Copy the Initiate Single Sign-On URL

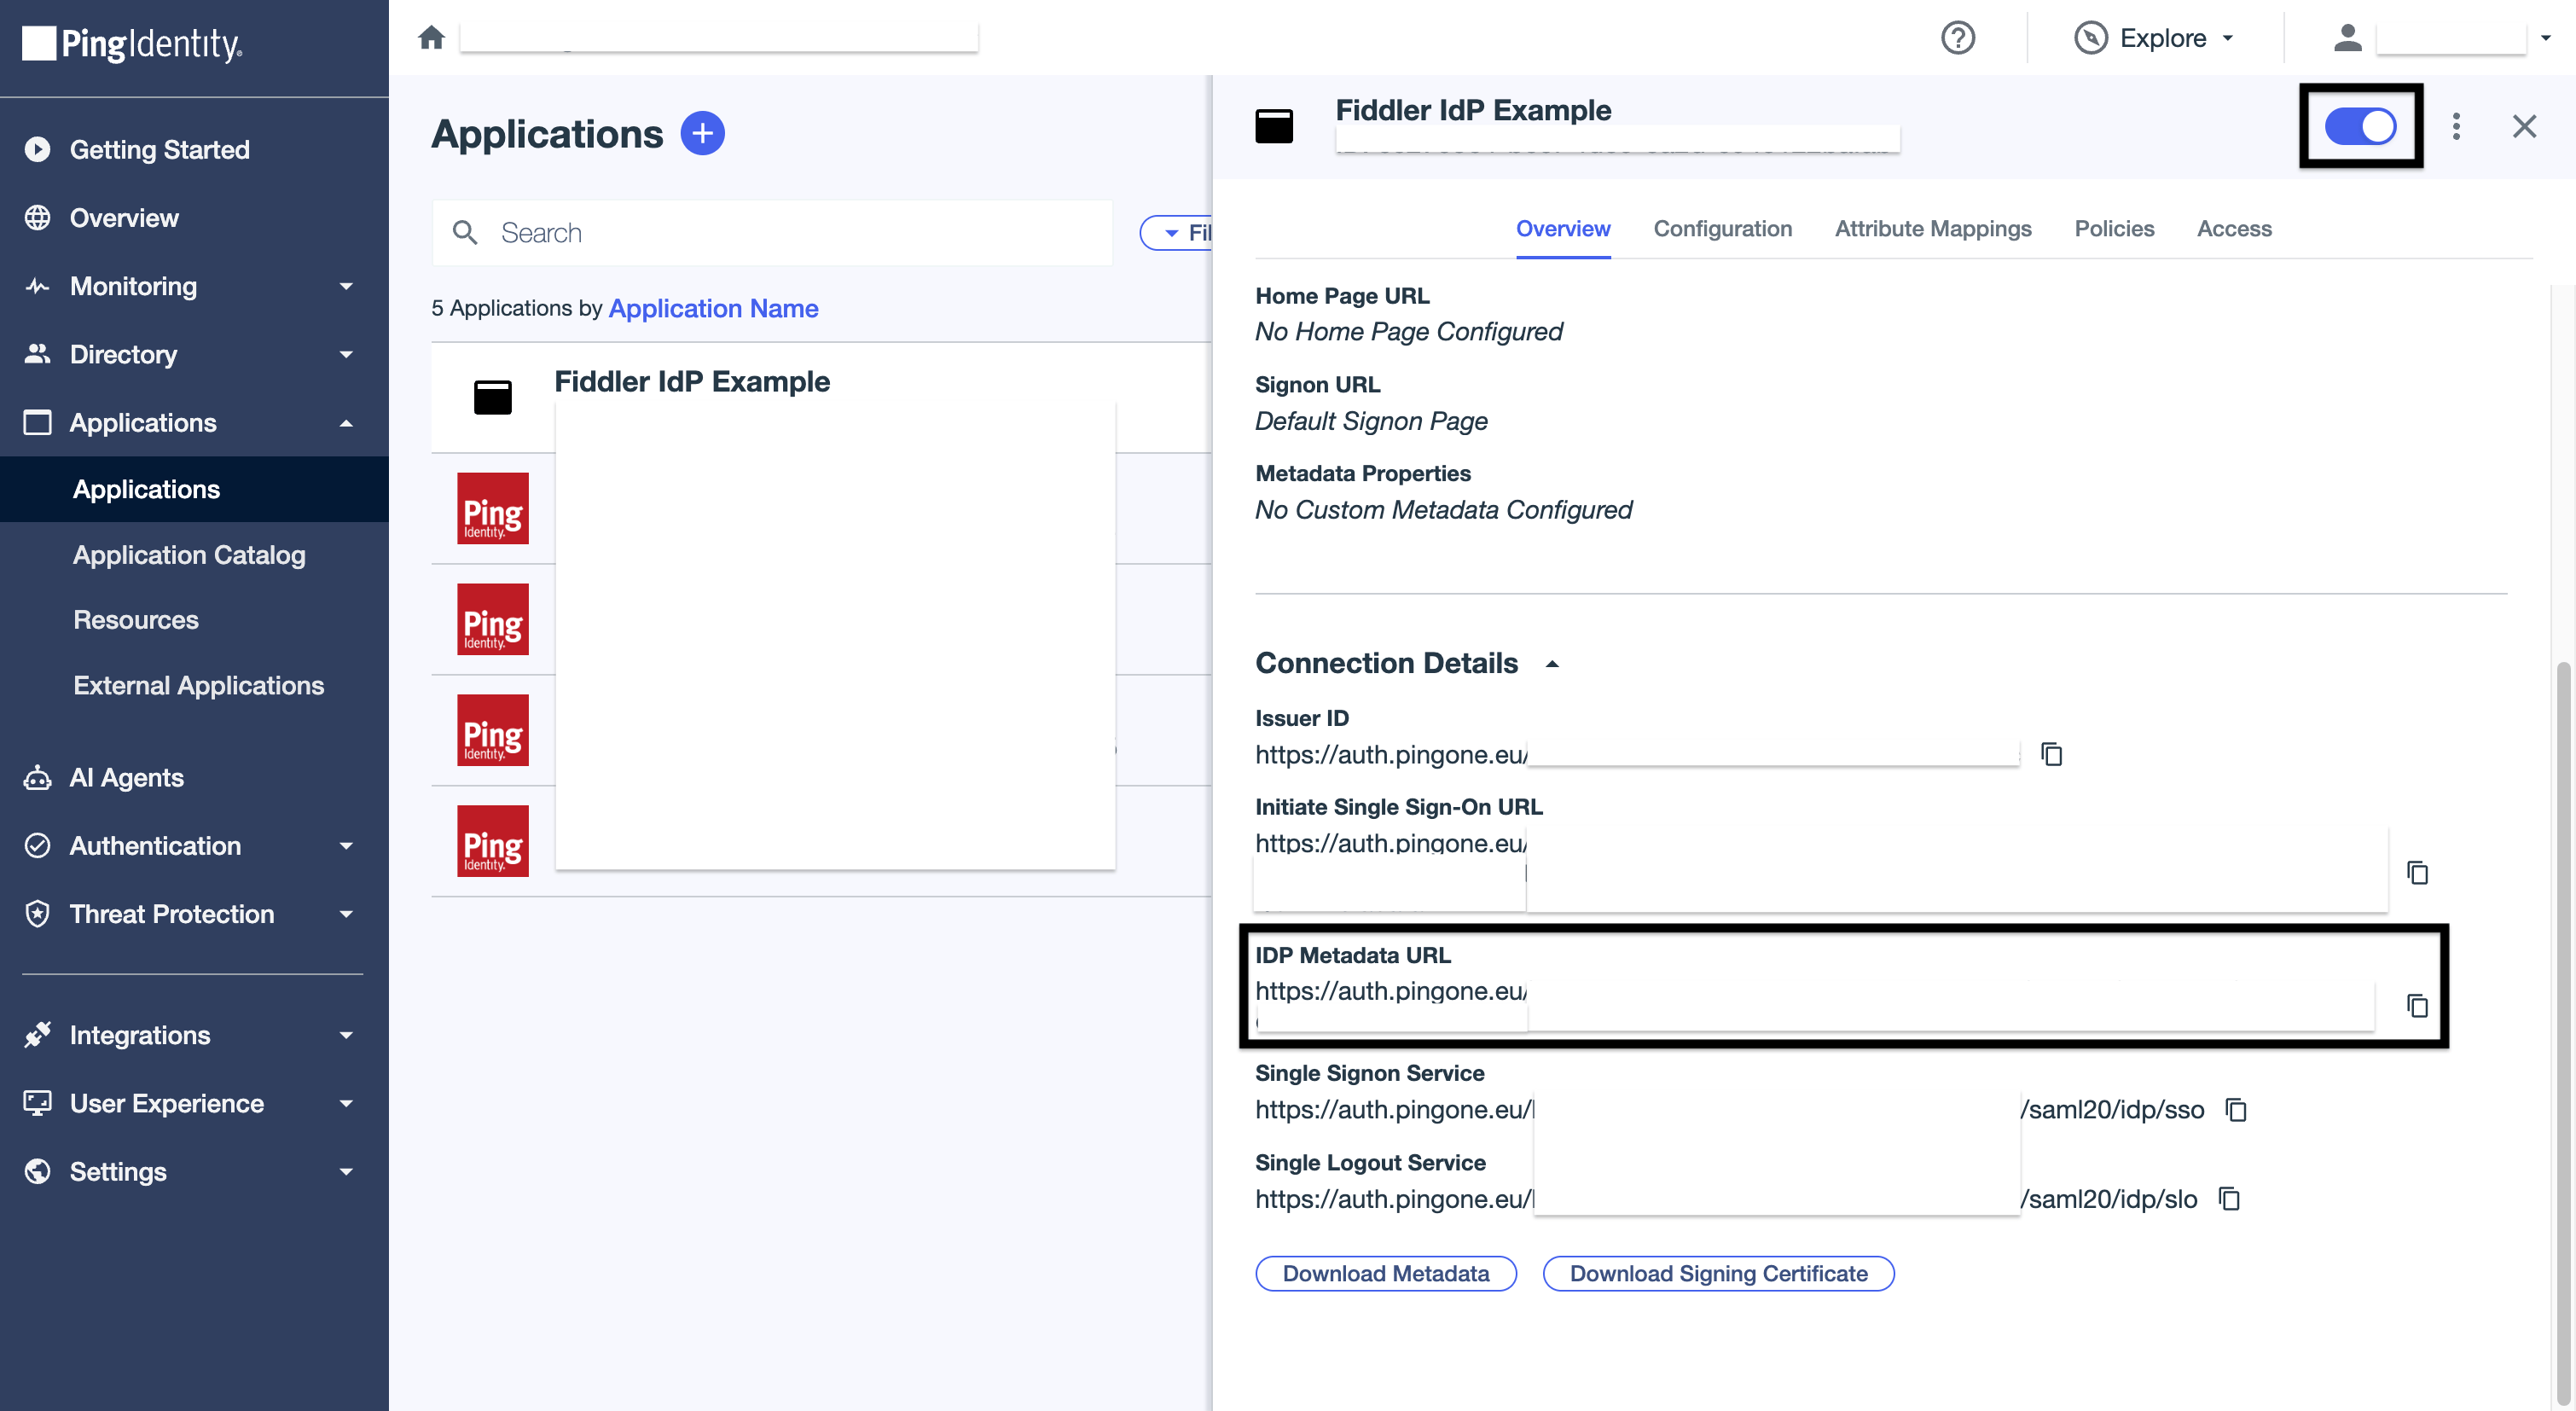[2417, 873]
